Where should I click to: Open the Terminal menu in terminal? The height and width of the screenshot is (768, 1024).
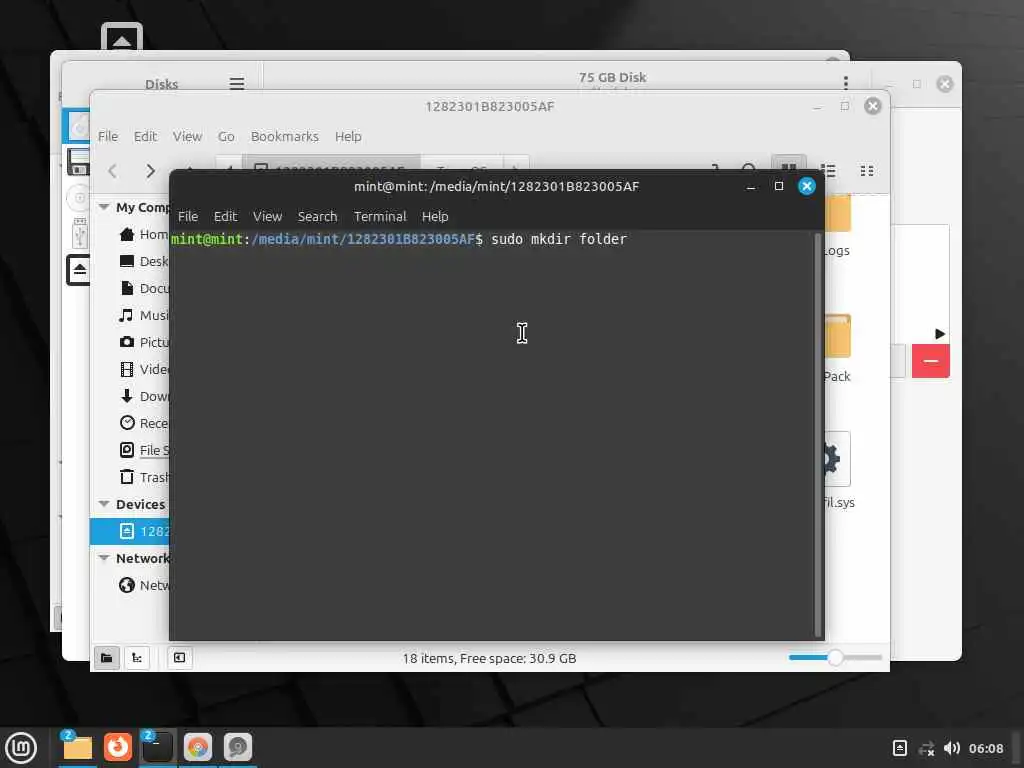click(x=380, y=216)
